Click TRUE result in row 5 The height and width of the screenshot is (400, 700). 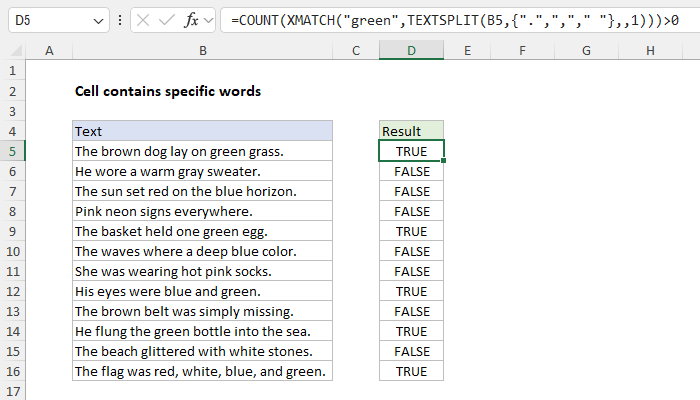click(x=411, y=151)
